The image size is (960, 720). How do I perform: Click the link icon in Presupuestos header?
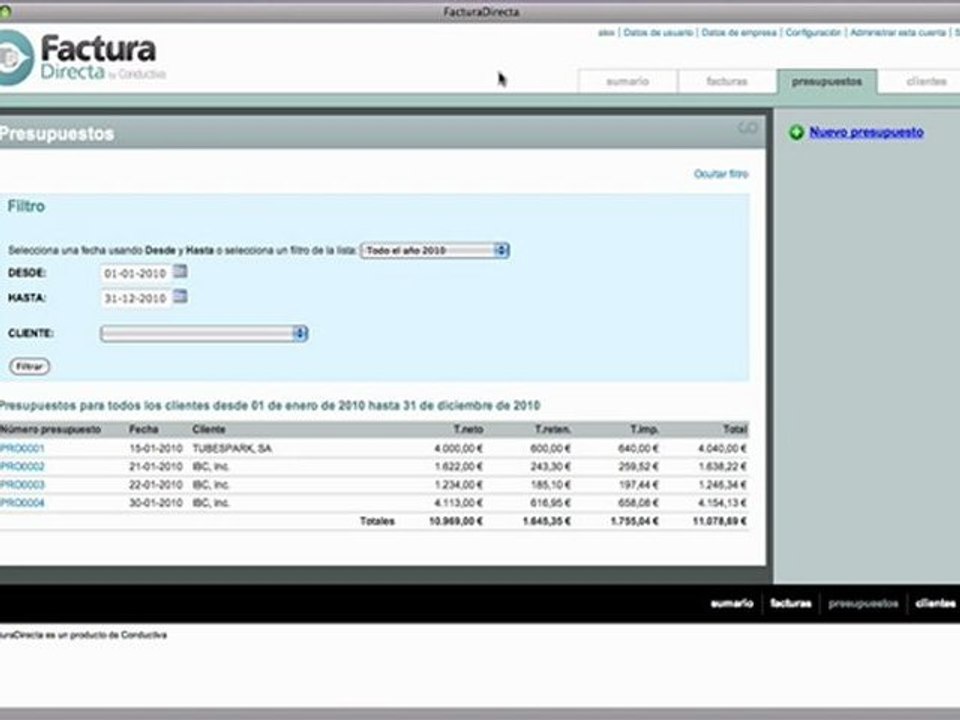pos(748,127)
